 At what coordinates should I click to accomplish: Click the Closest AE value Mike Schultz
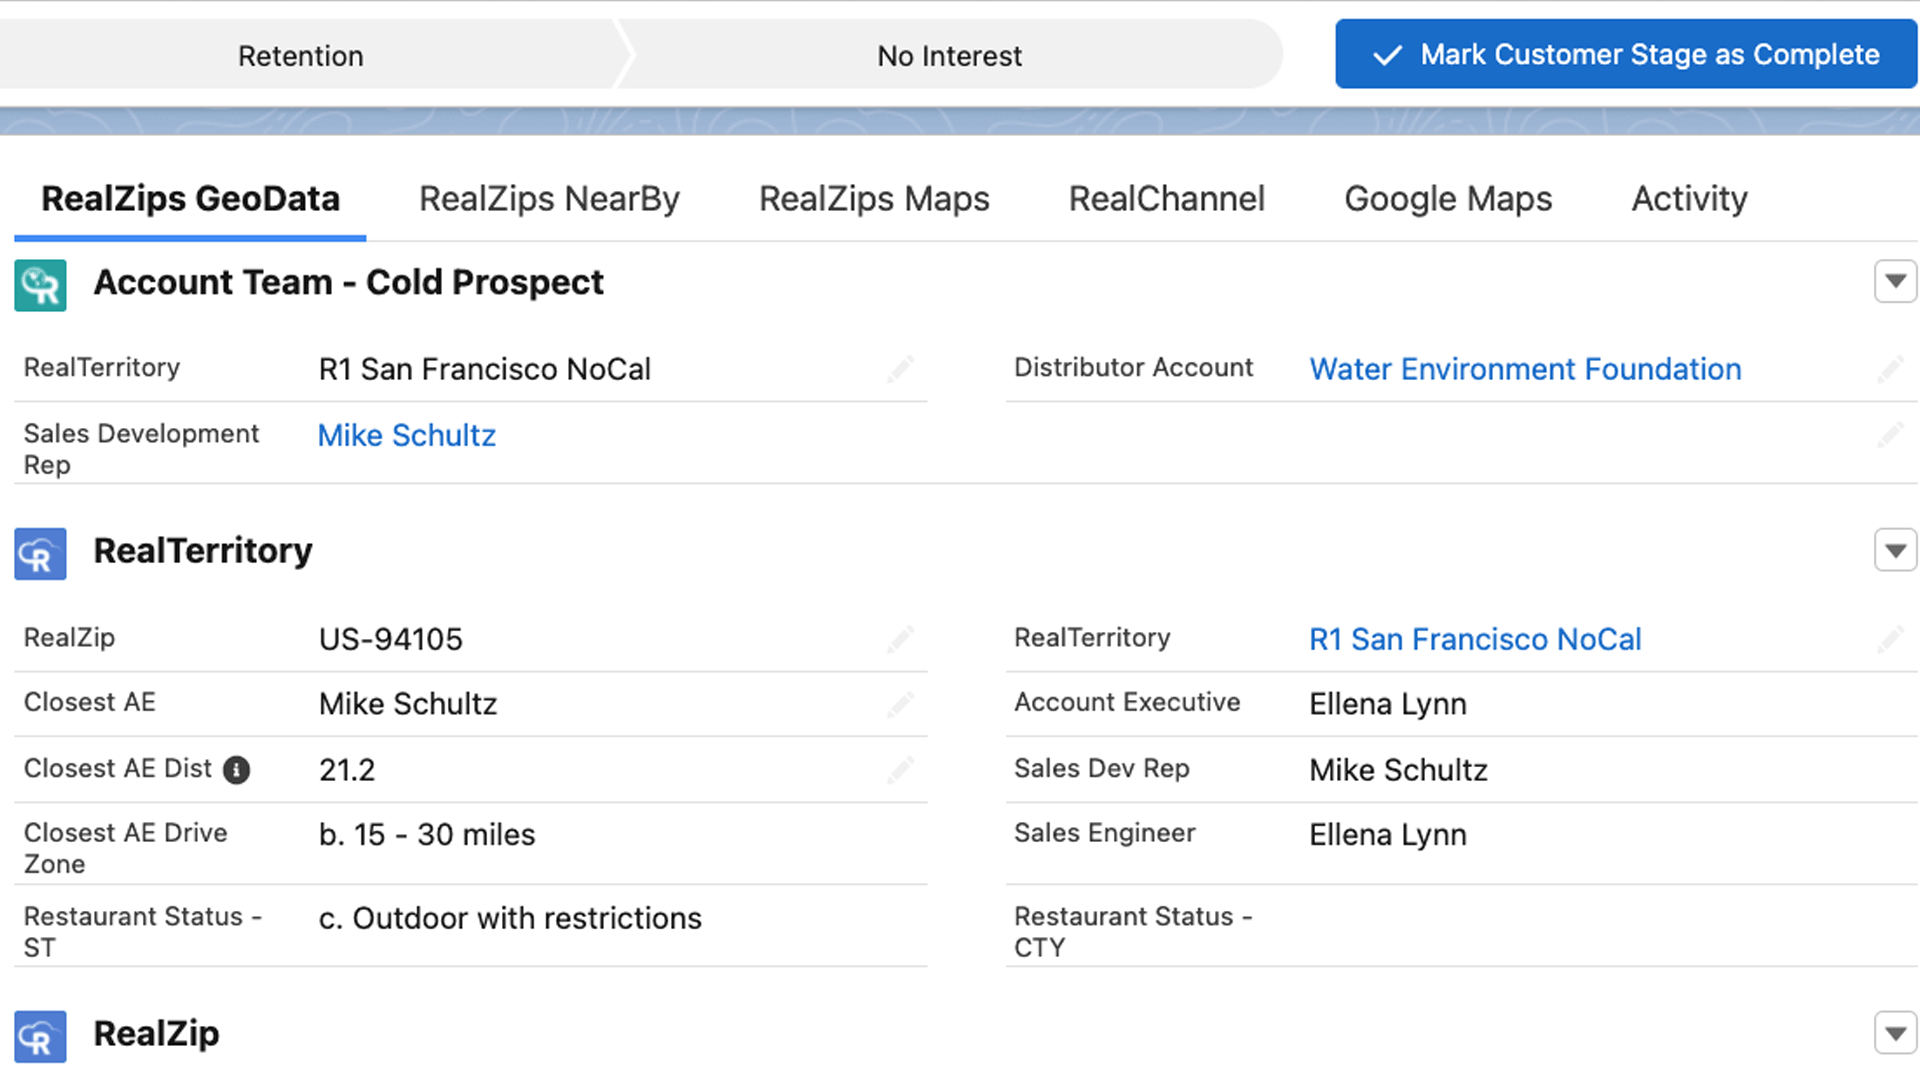408,704
